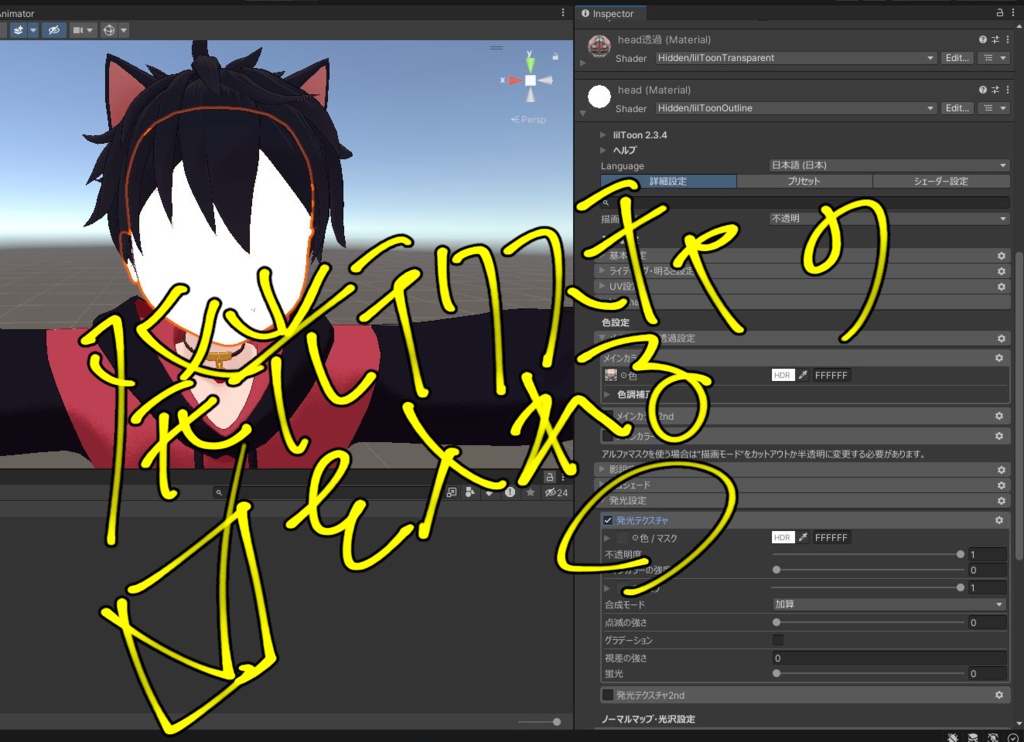The image size is (1024, 742).
Task: Expand the lilToon 2.3.4 foldout
Action: [603, 135]
